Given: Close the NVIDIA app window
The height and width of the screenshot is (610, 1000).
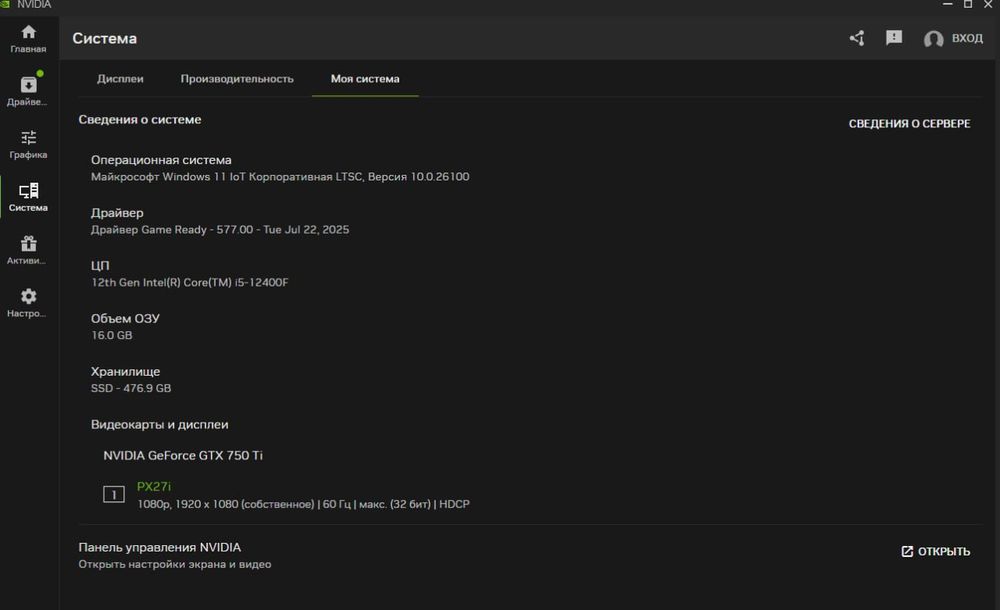Looking at the screenshot, I should click(988, 4).
